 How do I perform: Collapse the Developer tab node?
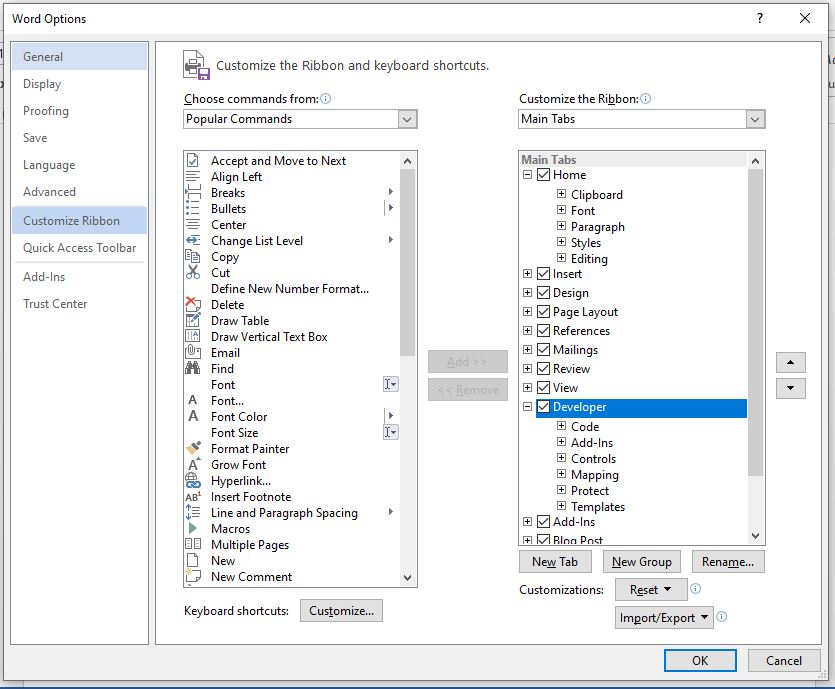pos(527,407)
